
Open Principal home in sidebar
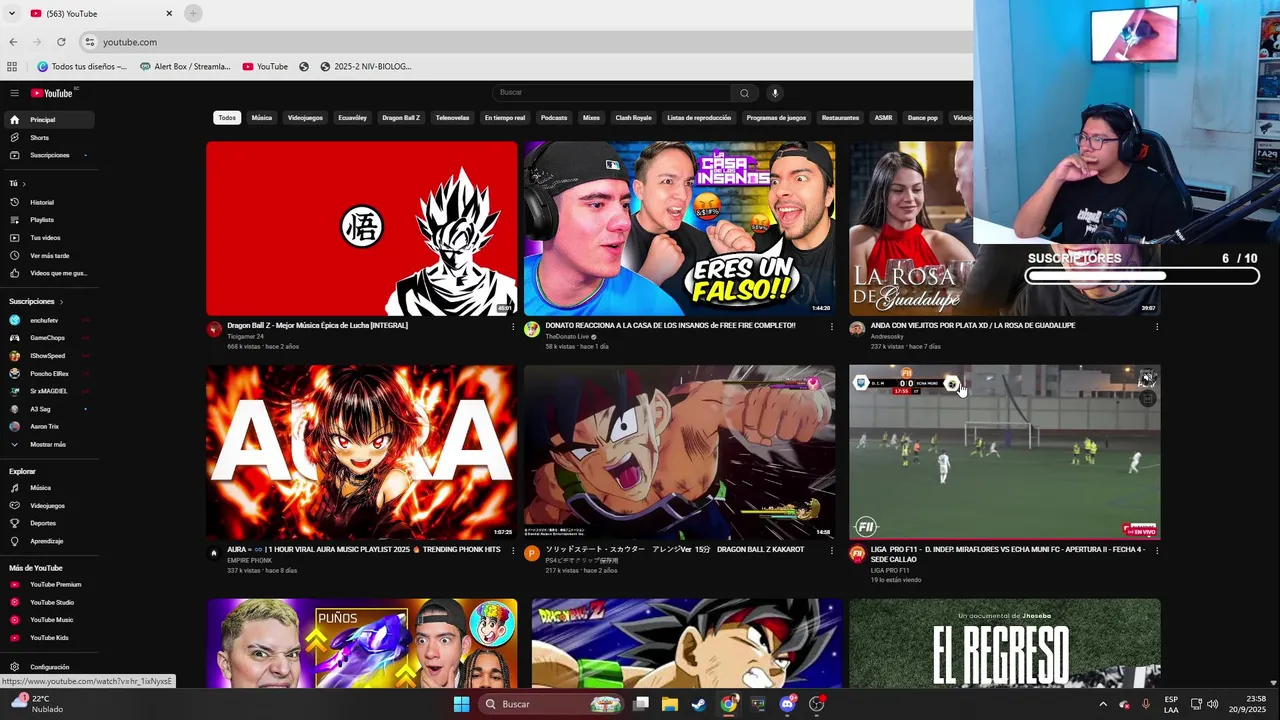click(x=48, y=120)
